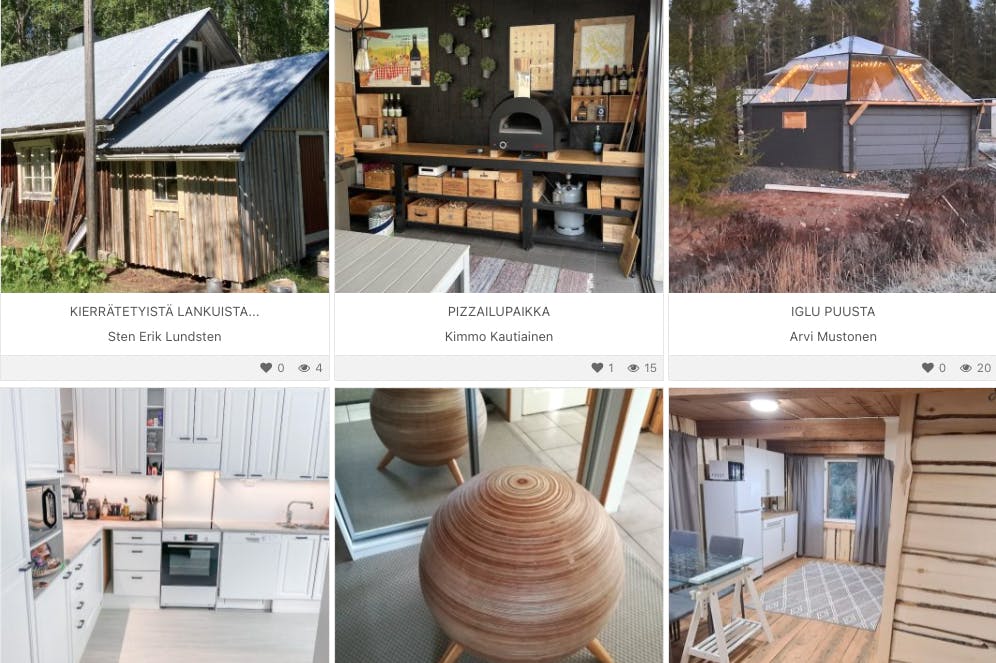Visit author Kimmo Kautiainen's profile

point(499,337)
